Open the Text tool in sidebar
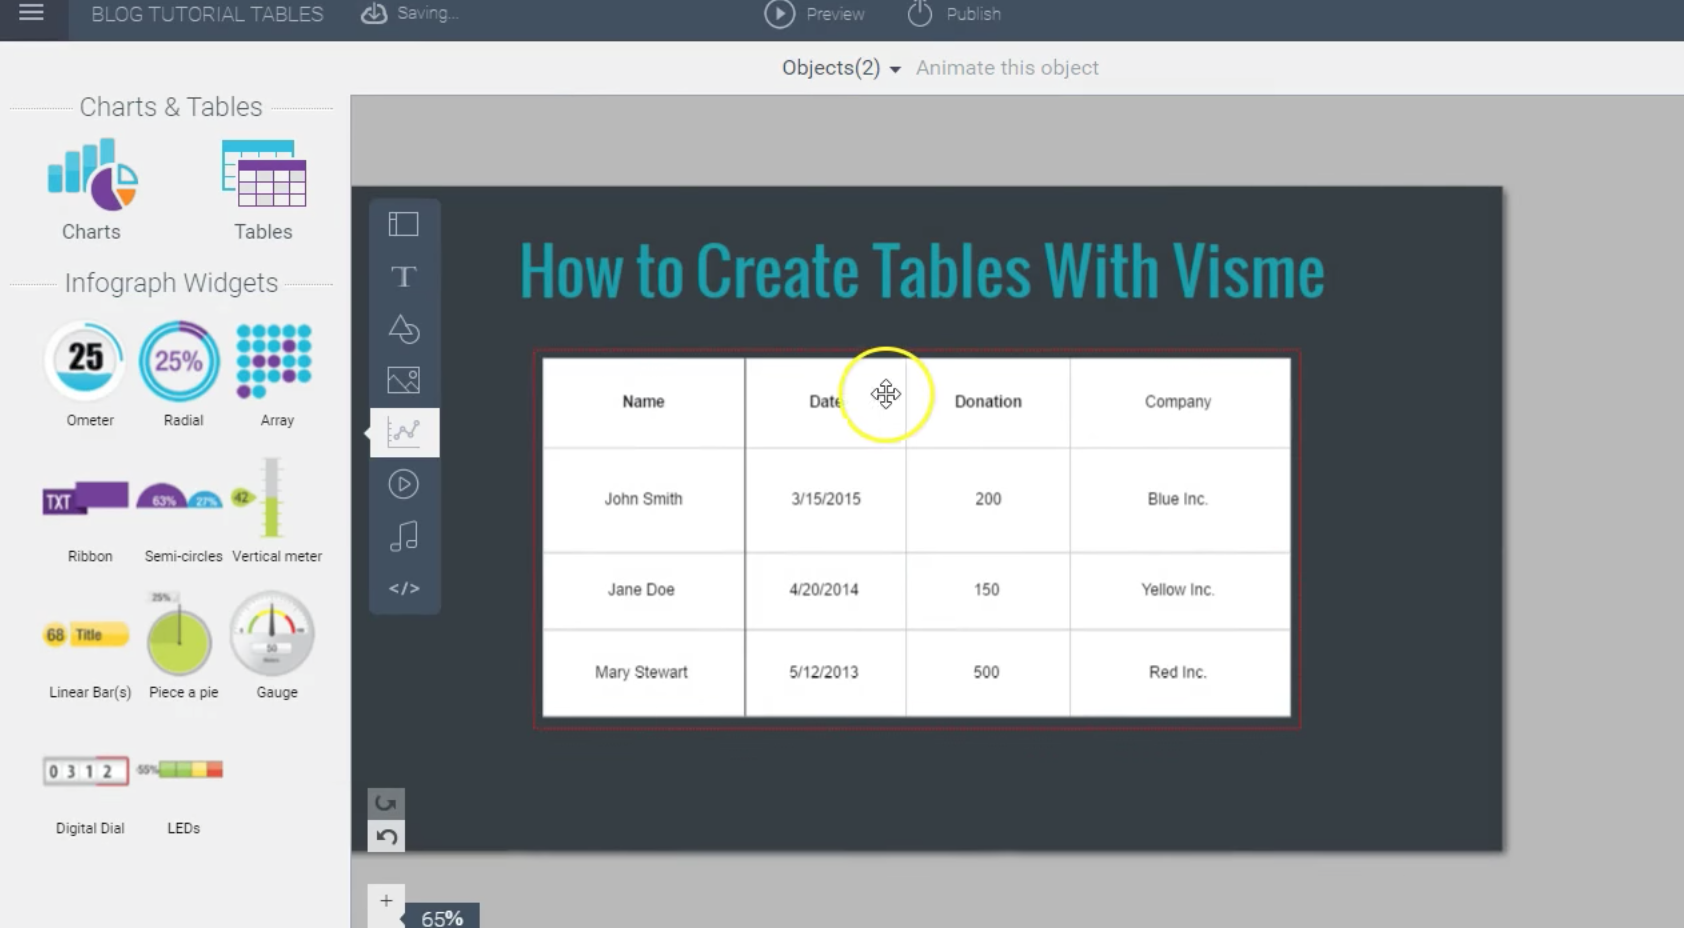 coord(404,277)
